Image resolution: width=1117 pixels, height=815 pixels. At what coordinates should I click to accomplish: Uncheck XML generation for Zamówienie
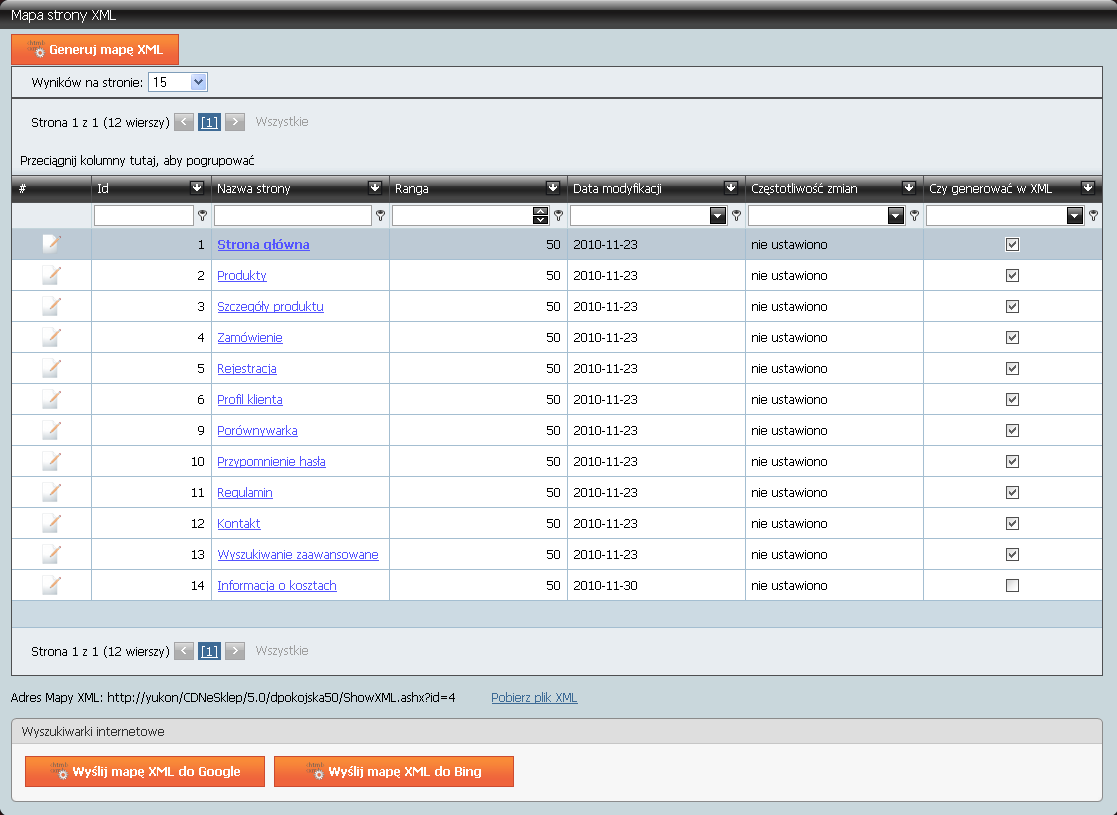point(1012,337)
